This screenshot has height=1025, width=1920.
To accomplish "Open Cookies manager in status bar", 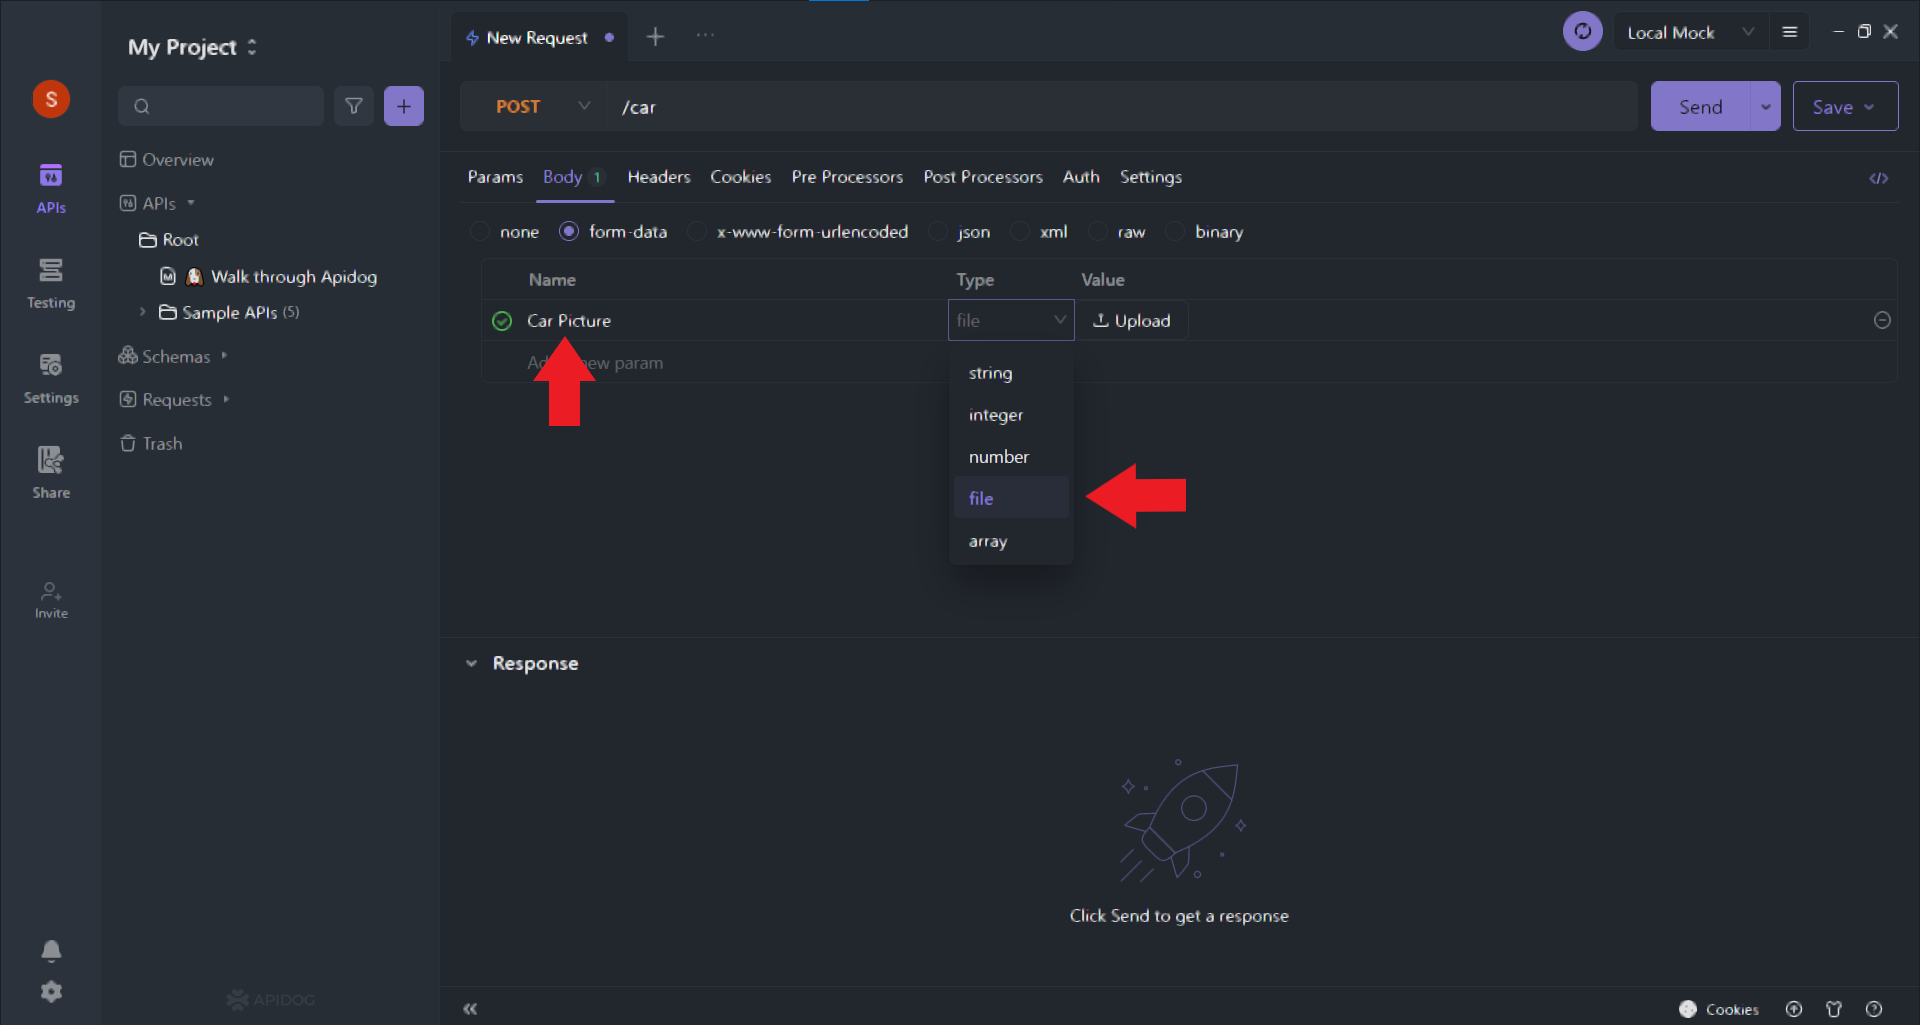I will [x=1719, y=1009].
